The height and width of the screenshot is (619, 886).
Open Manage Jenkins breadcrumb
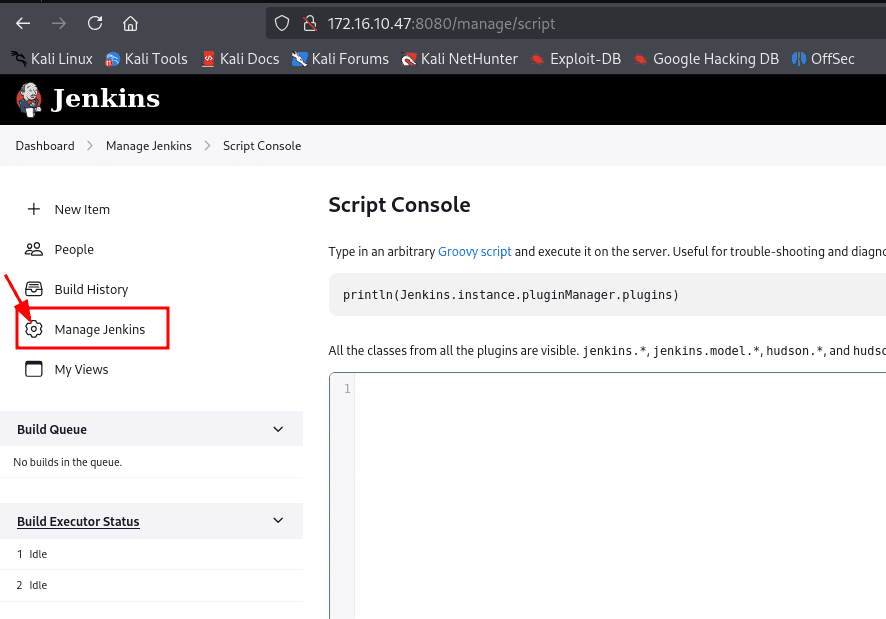click(x=149, y=146)
